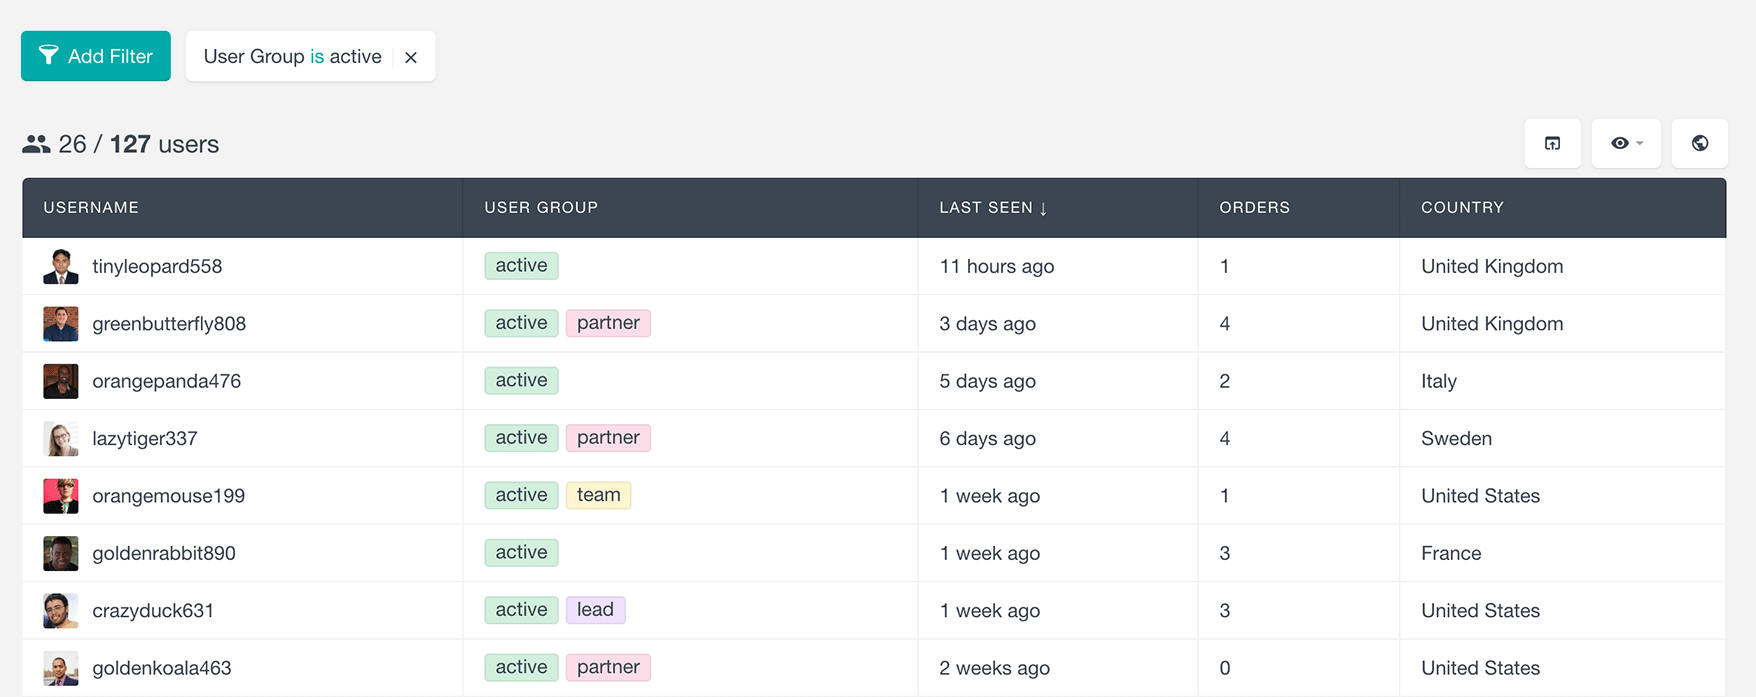
Task: Click the globe icon button
Action: coord(1699,143)
